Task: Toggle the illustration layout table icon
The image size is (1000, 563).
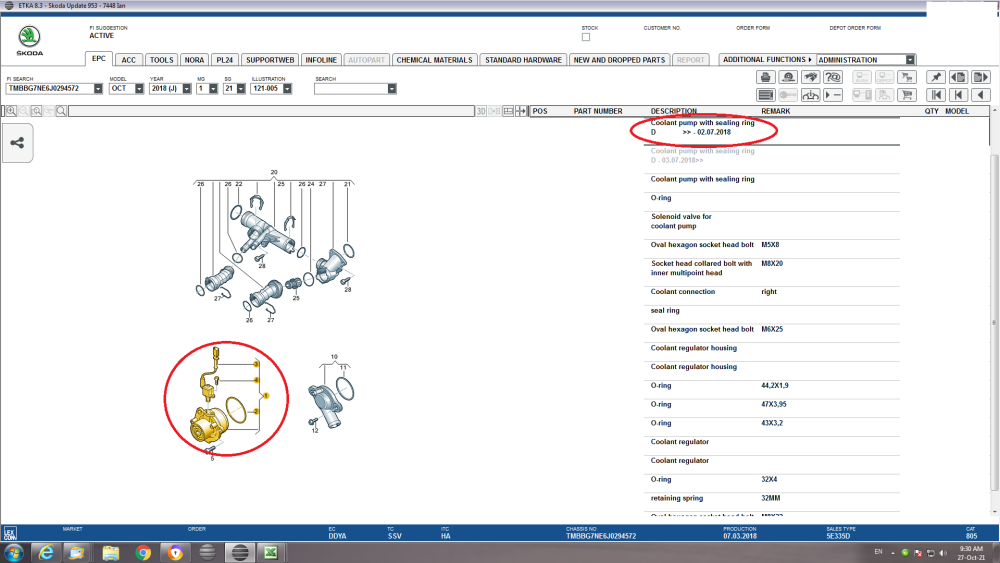Action: point(508,111)
